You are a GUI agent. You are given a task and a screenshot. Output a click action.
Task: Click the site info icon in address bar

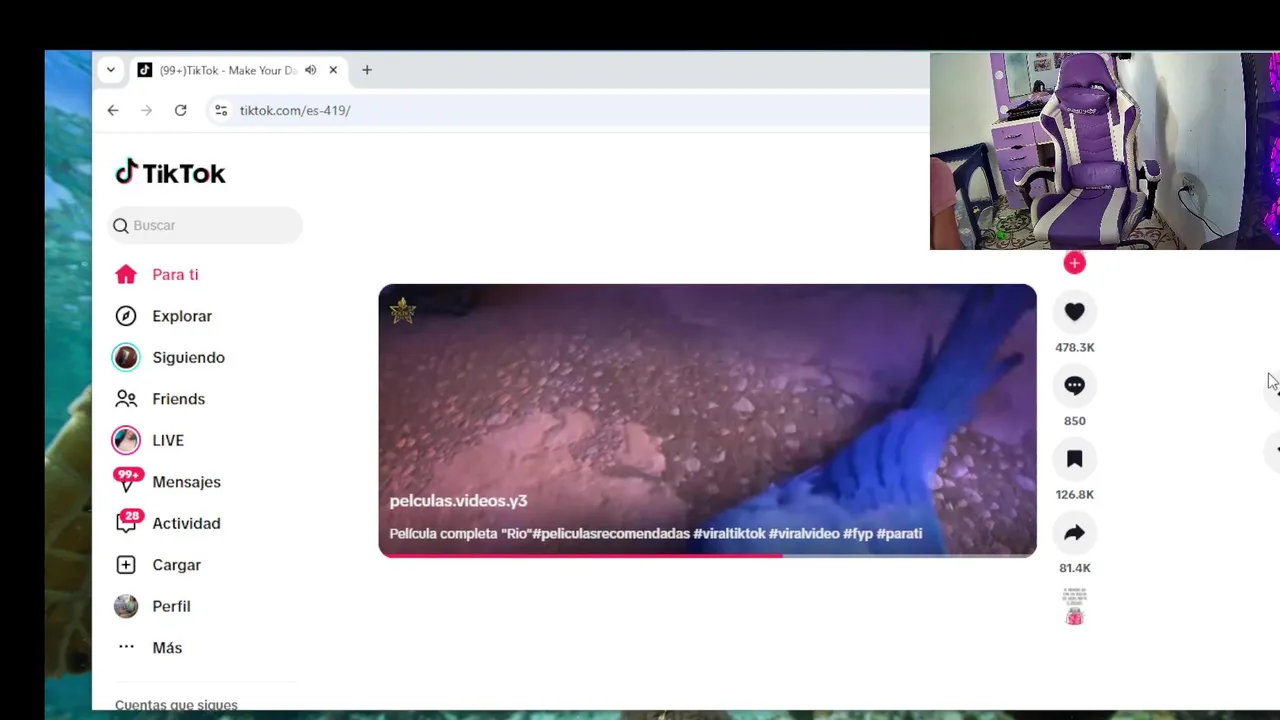[221, 111]
